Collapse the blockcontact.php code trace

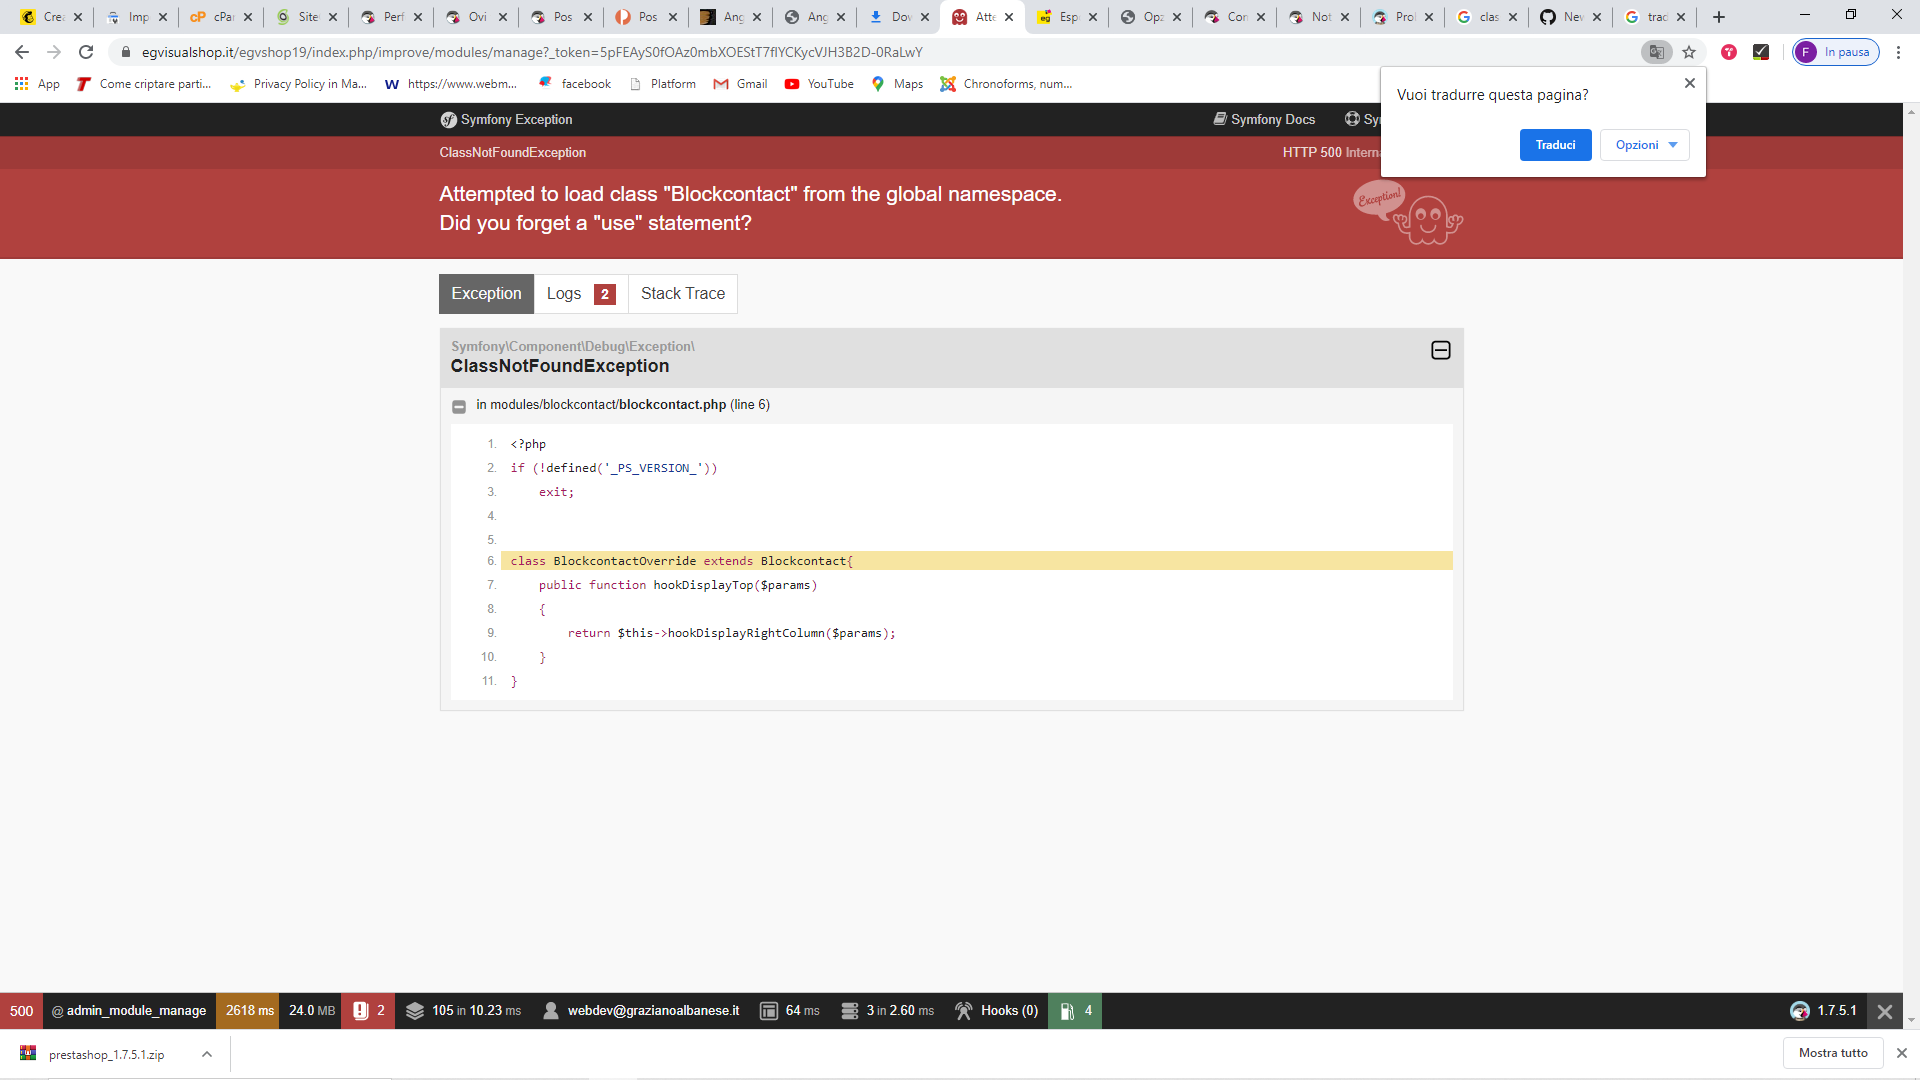pos(459,406)
